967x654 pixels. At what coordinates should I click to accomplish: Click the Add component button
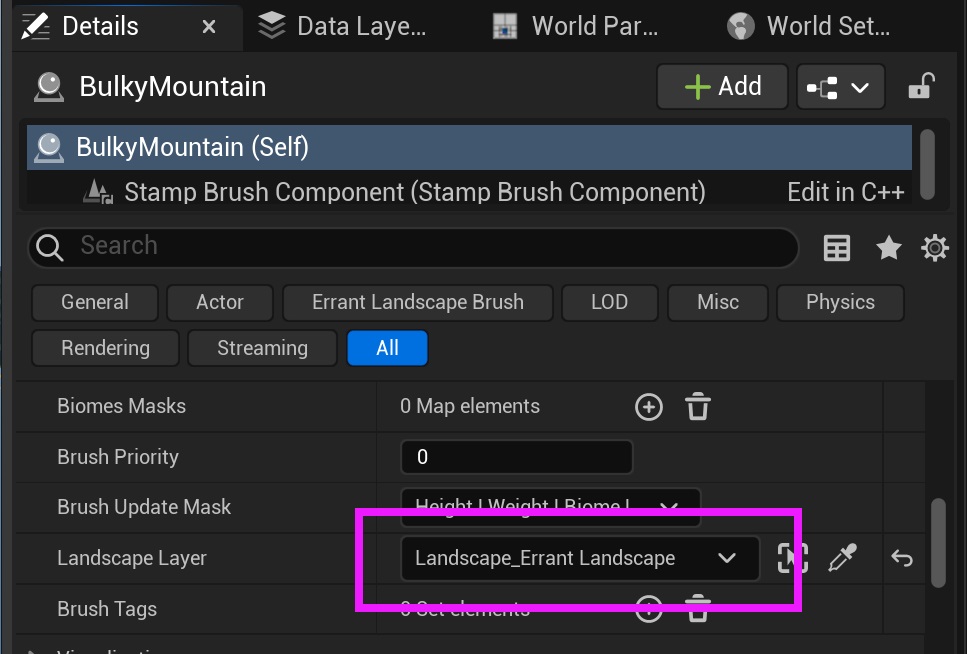722,87
